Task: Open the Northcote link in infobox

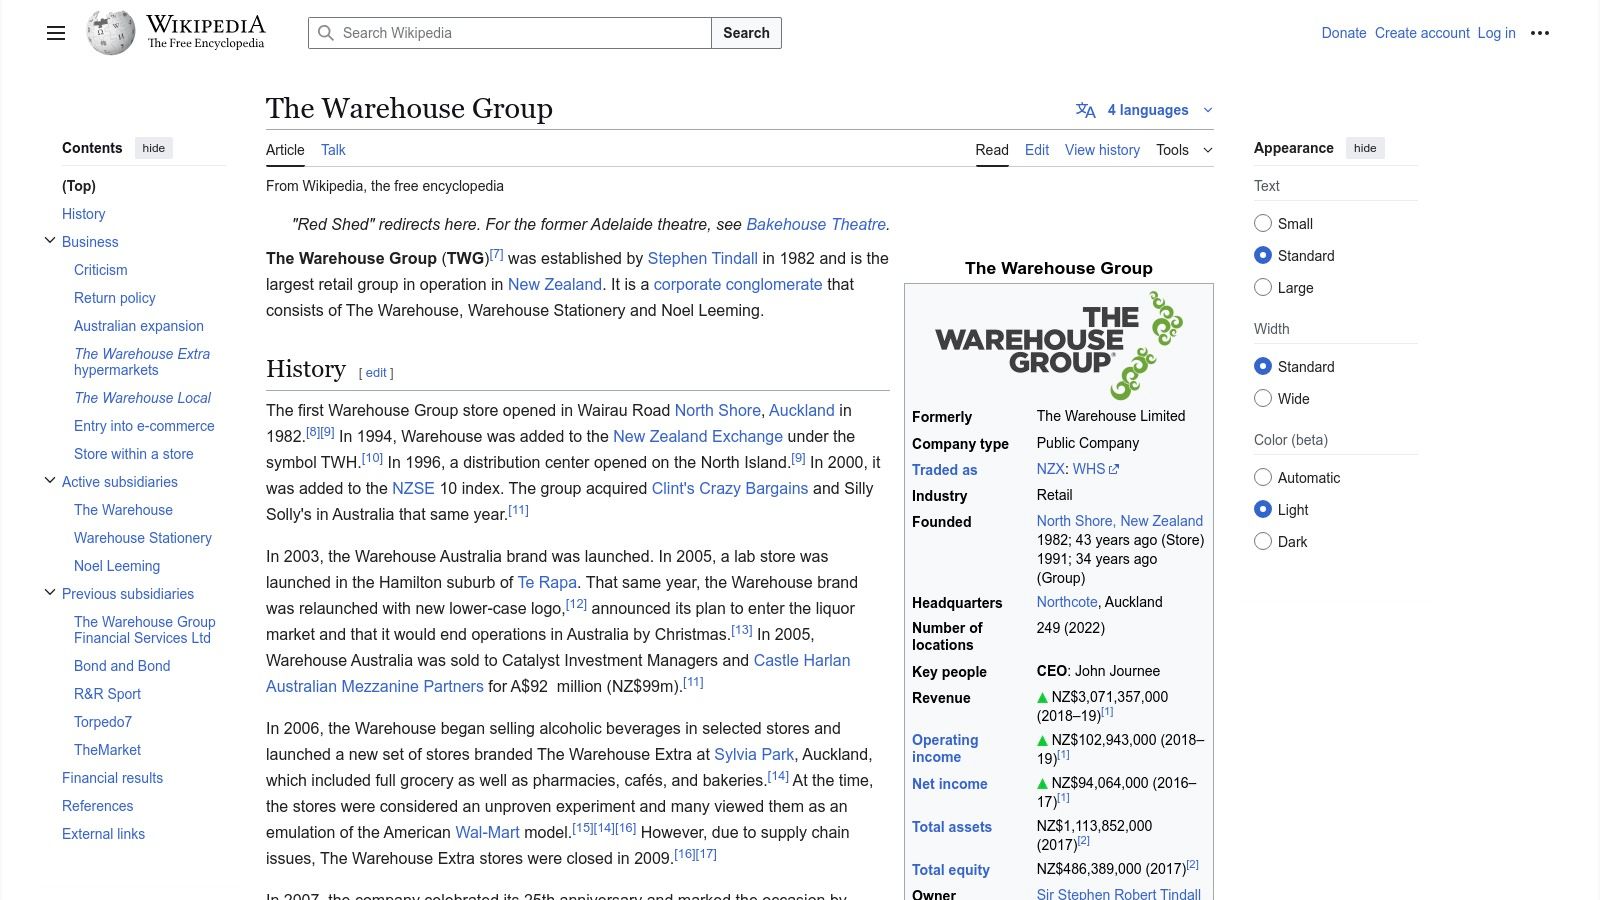Action: [1067, 602]
